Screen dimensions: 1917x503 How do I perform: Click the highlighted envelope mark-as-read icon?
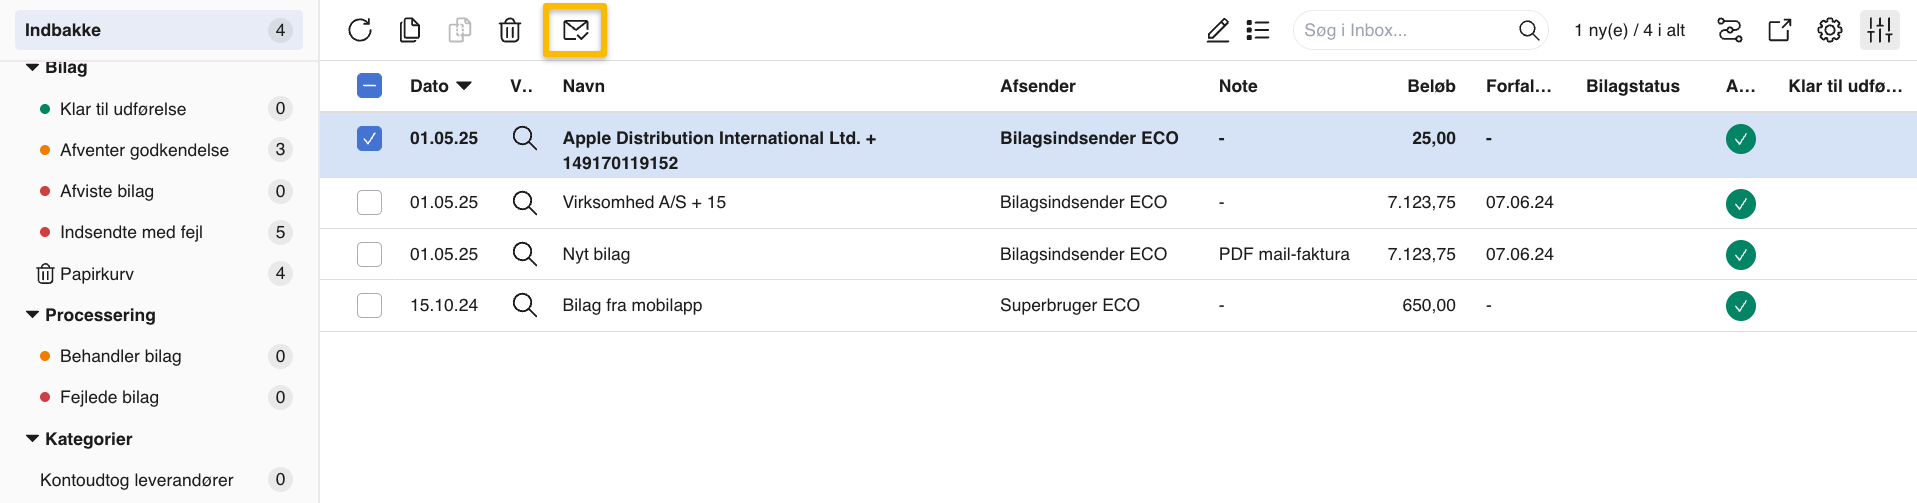coord(575,30)
